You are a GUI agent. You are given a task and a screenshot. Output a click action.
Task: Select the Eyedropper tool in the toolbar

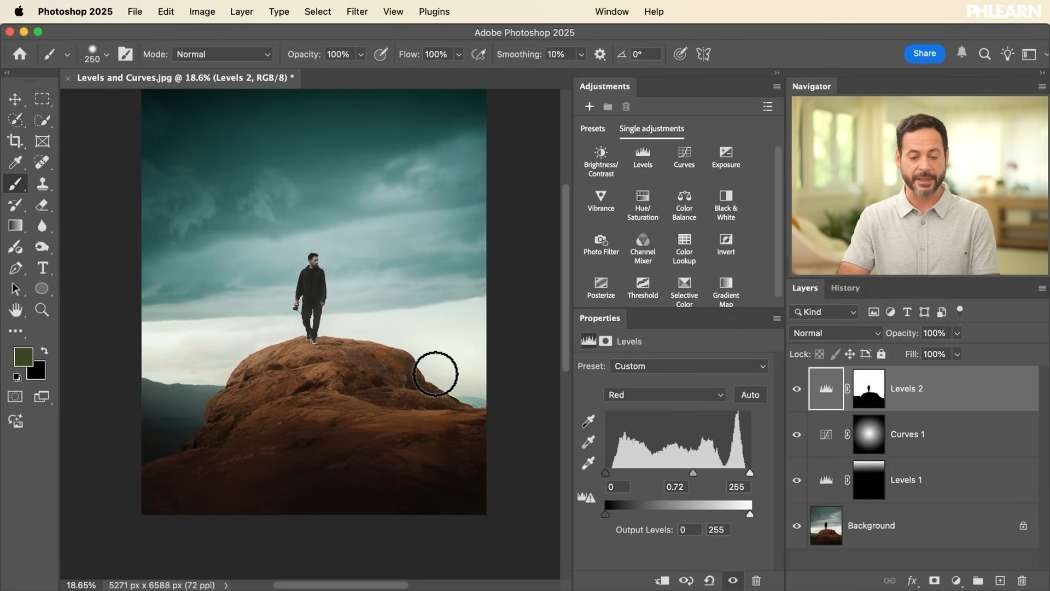15,163
